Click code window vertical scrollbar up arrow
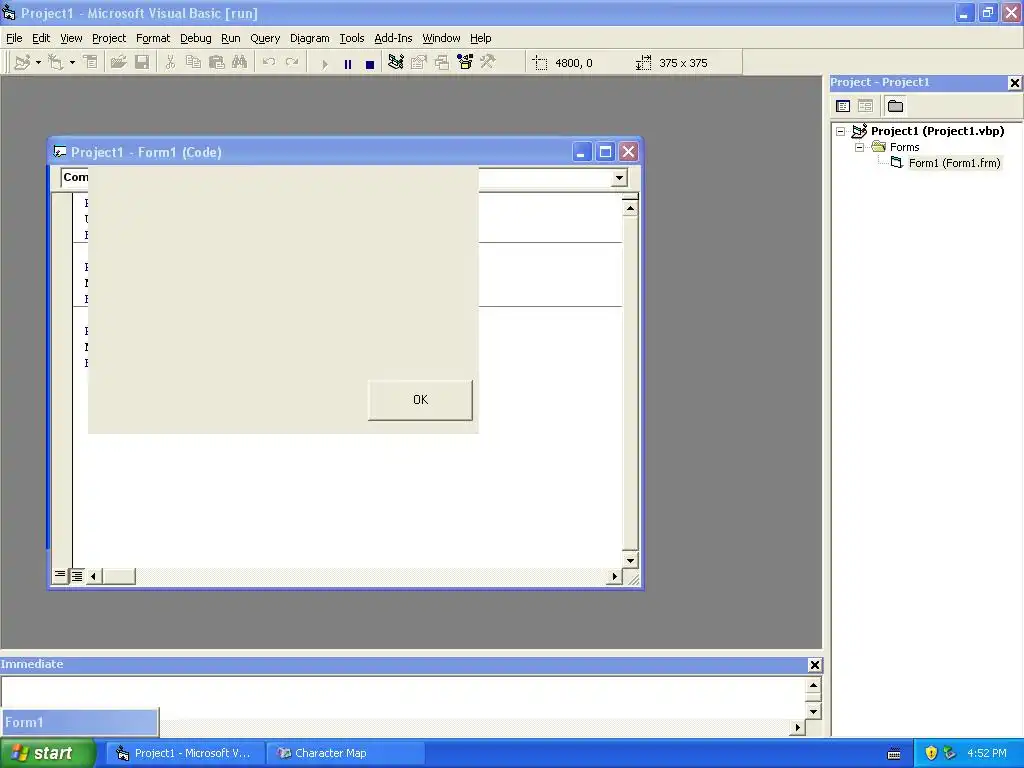The width and height of the screenshot is (1024, 768). 630,208
